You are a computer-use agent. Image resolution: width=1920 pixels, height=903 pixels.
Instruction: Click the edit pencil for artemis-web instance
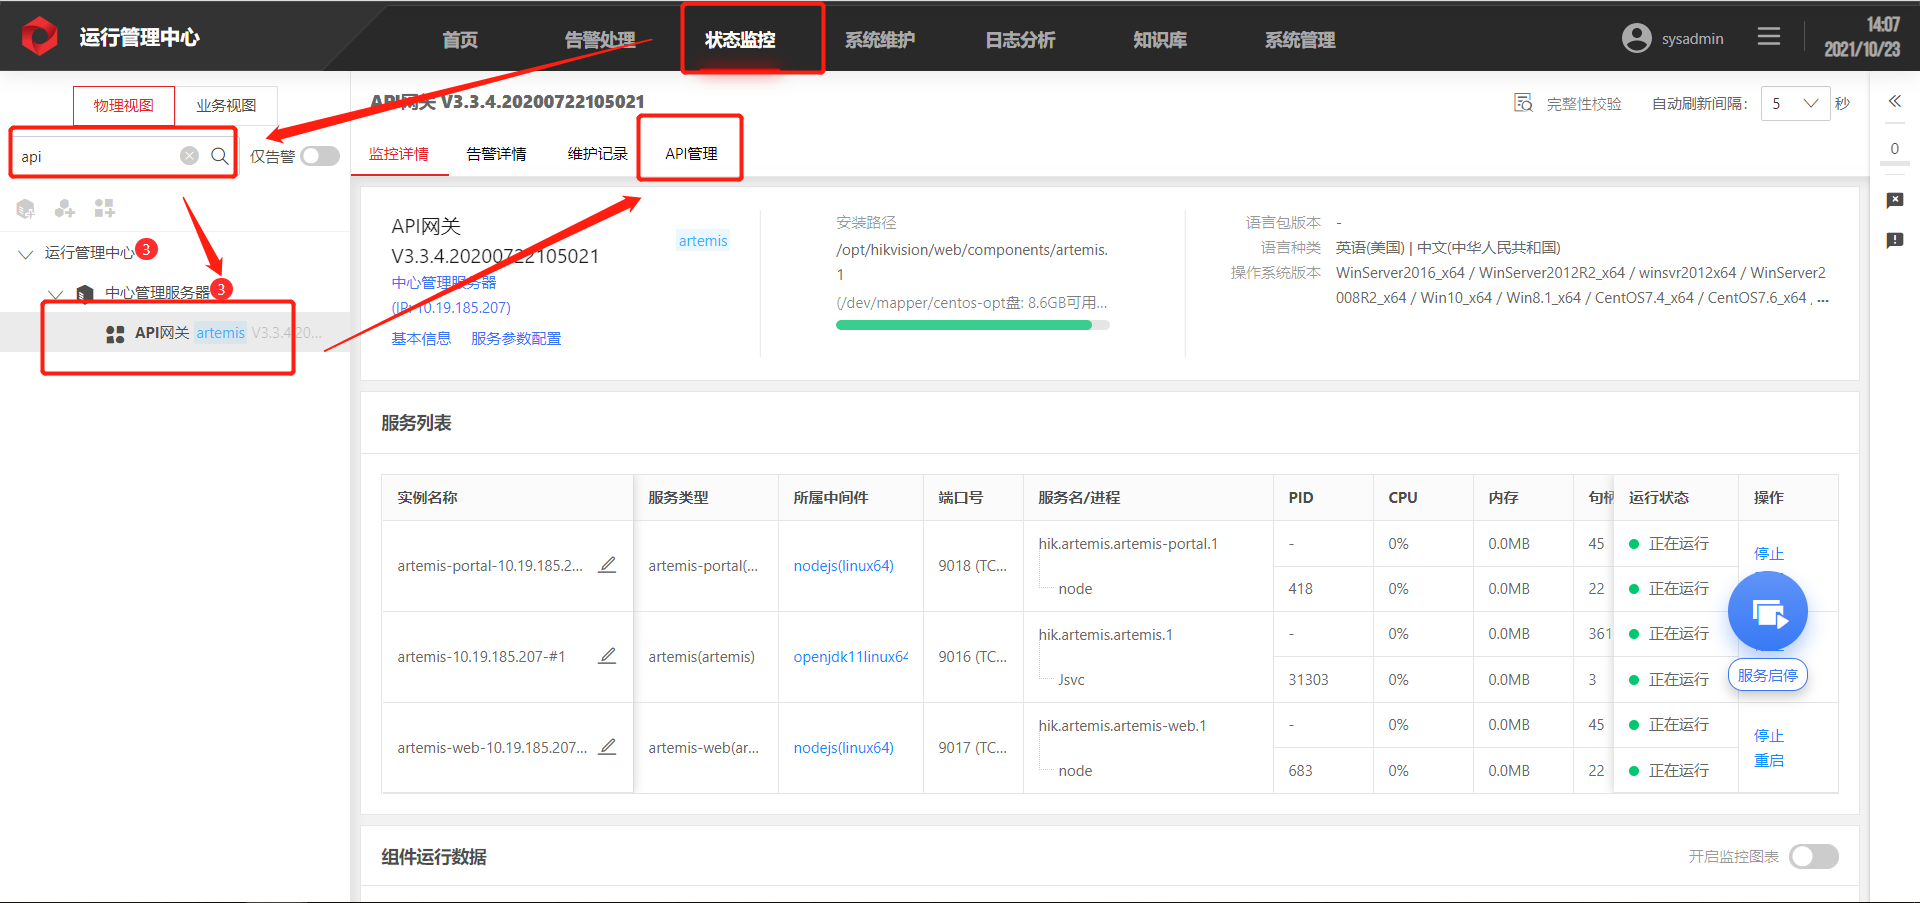tap(607, 747)
